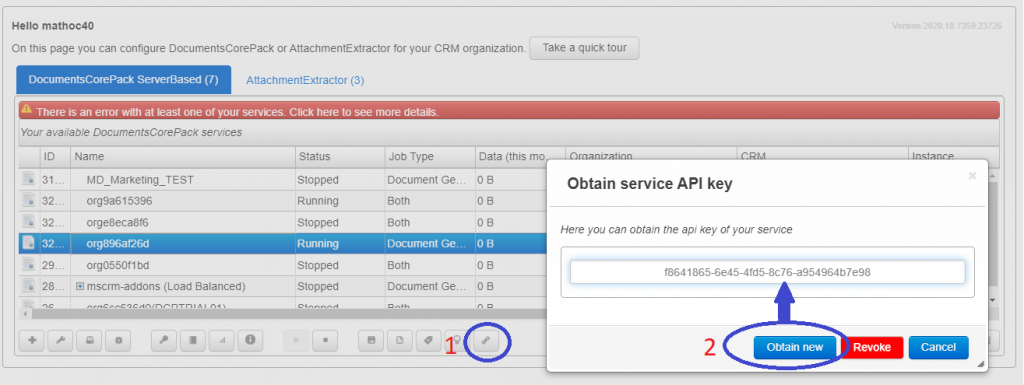This screenshot has height=385, width=1024.
Task: Click the Obtain new button
Action: [795, 347]
